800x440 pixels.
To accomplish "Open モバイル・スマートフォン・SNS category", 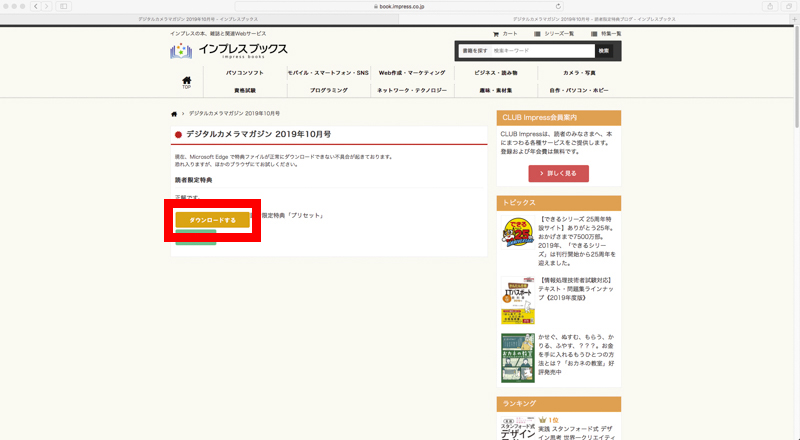I will click(328, 73).
